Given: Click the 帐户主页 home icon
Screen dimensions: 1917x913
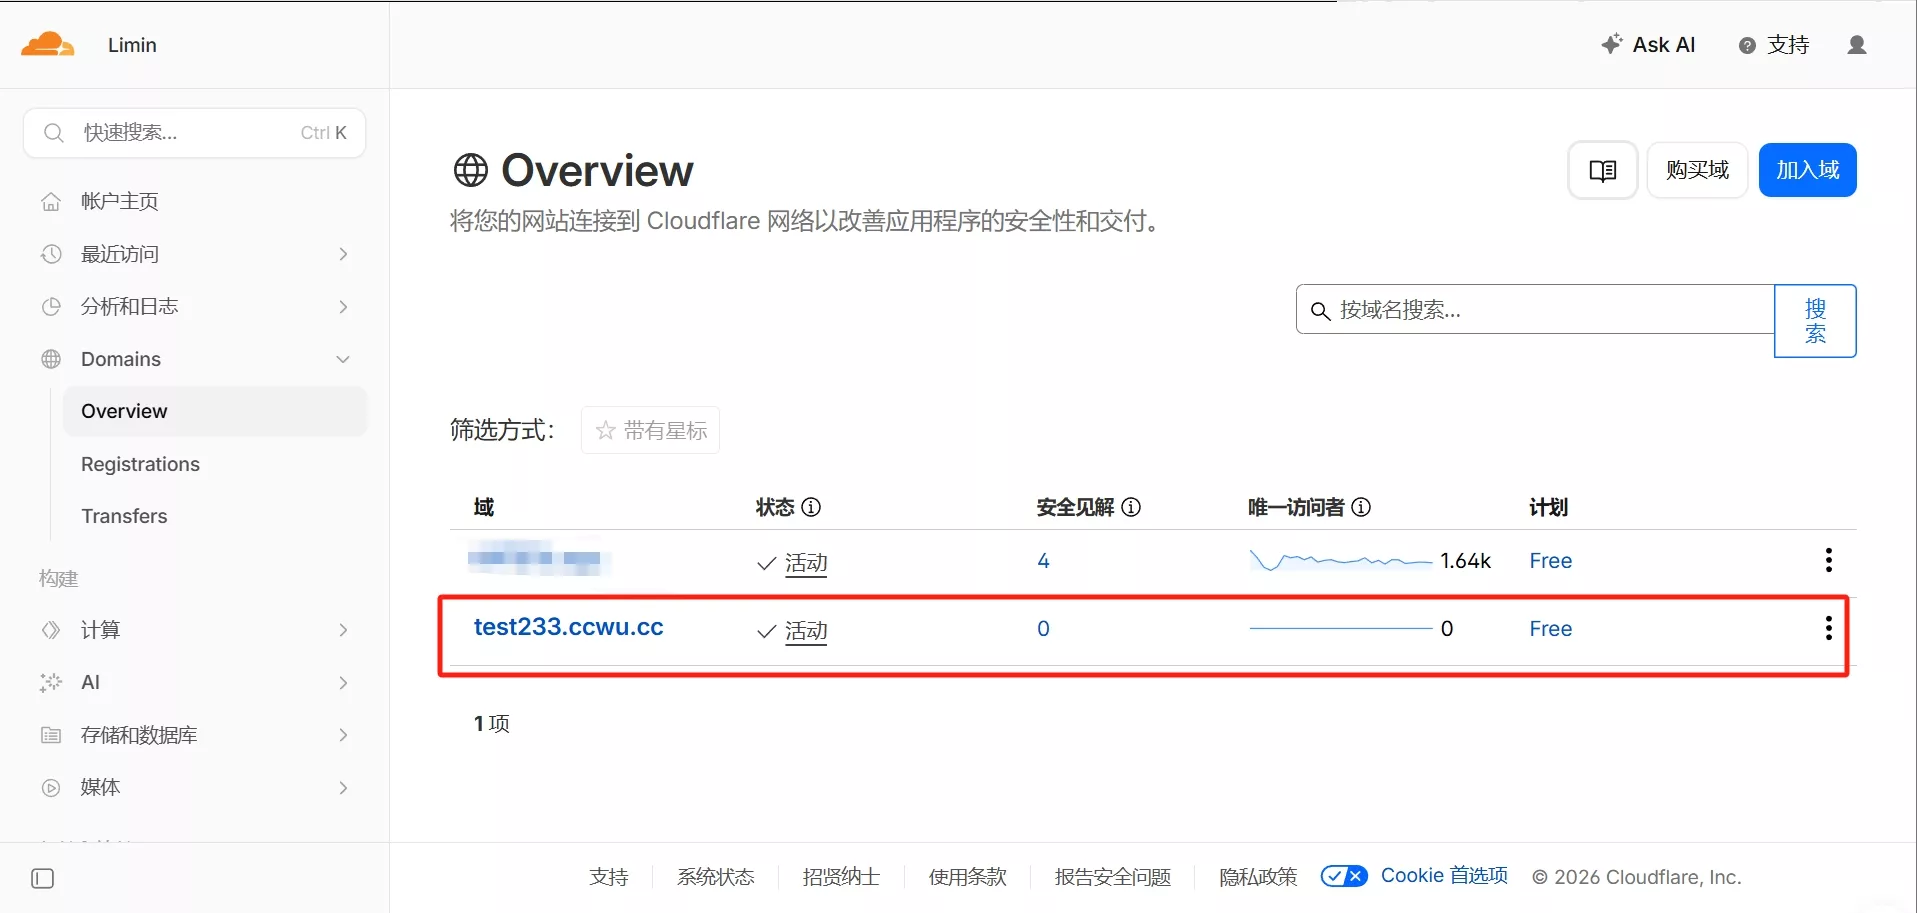Looking at the screenshot, I should point(51,202).
